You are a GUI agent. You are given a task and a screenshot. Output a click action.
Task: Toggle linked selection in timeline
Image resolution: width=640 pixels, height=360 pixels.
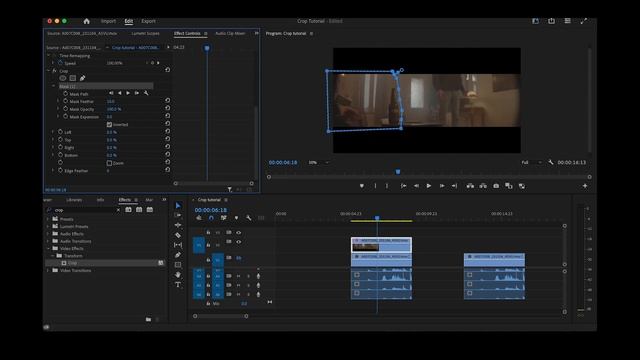pyautogui.click(x=223, y=218)
